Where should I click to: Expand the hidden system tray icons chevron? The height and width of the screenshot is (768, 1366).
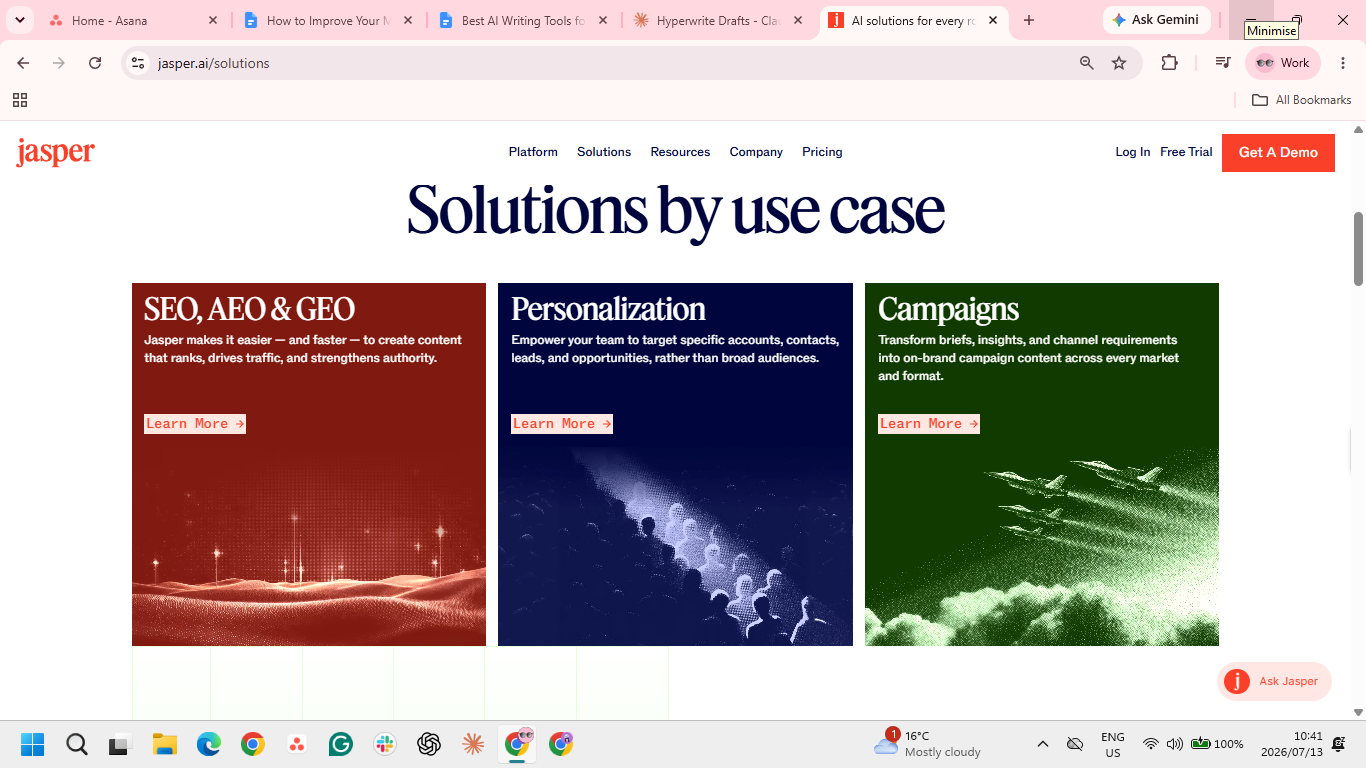click(x=1043, y=744)
